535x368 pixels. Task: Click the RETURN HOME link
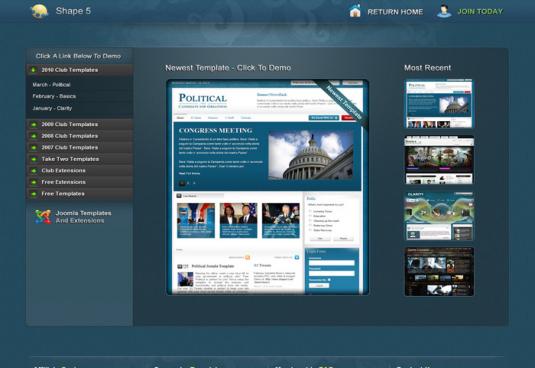395,12
